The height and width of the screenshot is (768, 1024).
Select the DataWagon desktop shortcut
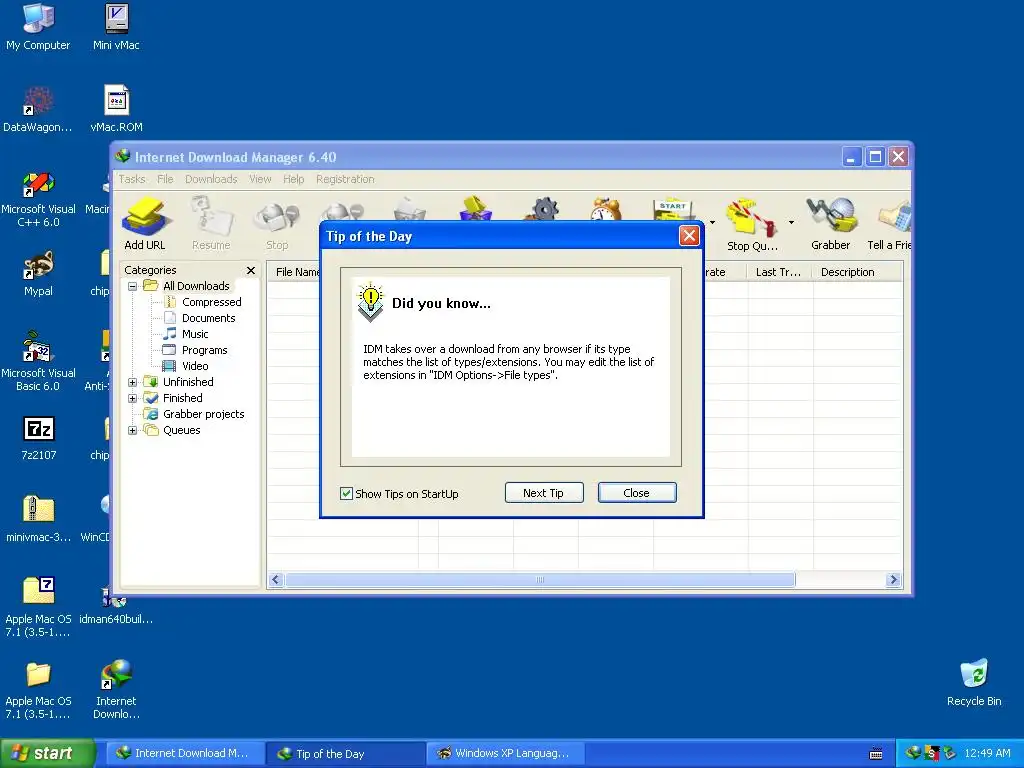38,109
